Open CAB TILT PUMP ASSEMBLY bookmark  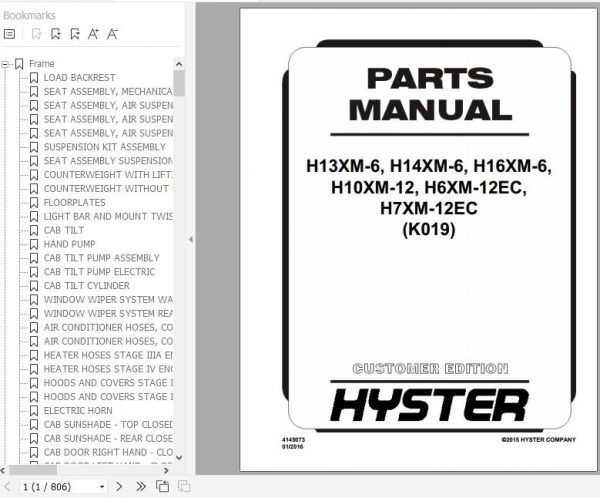click(x=101, y=258)
